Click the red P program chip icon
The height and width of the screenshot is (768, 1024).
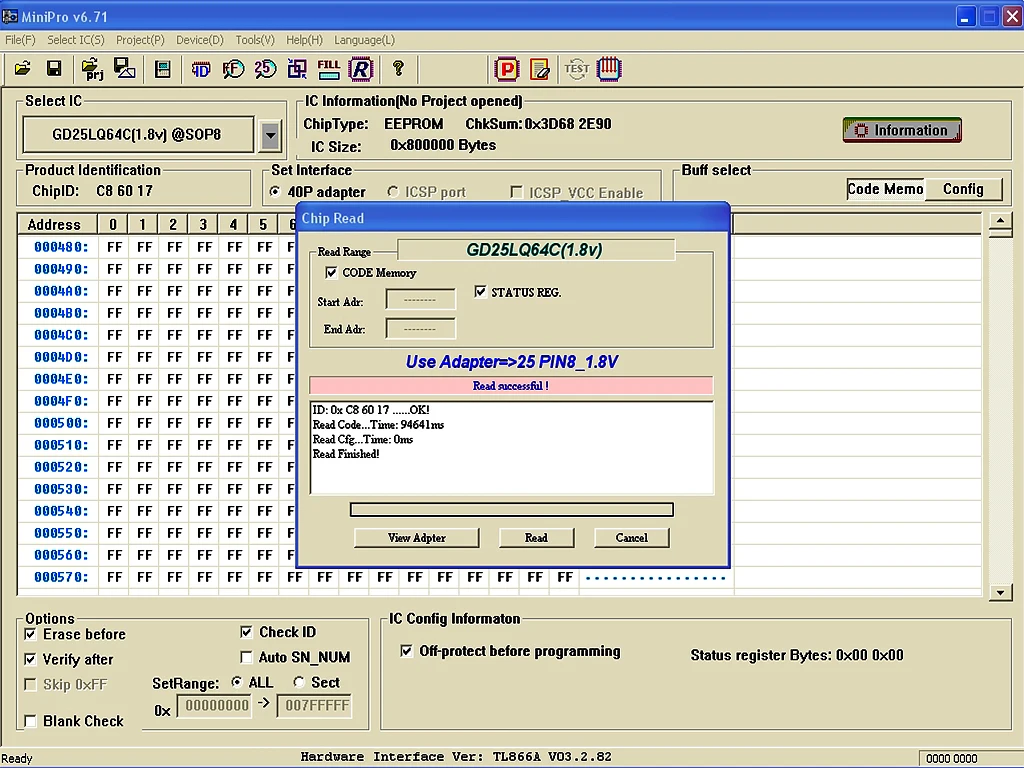click(507, 69)
